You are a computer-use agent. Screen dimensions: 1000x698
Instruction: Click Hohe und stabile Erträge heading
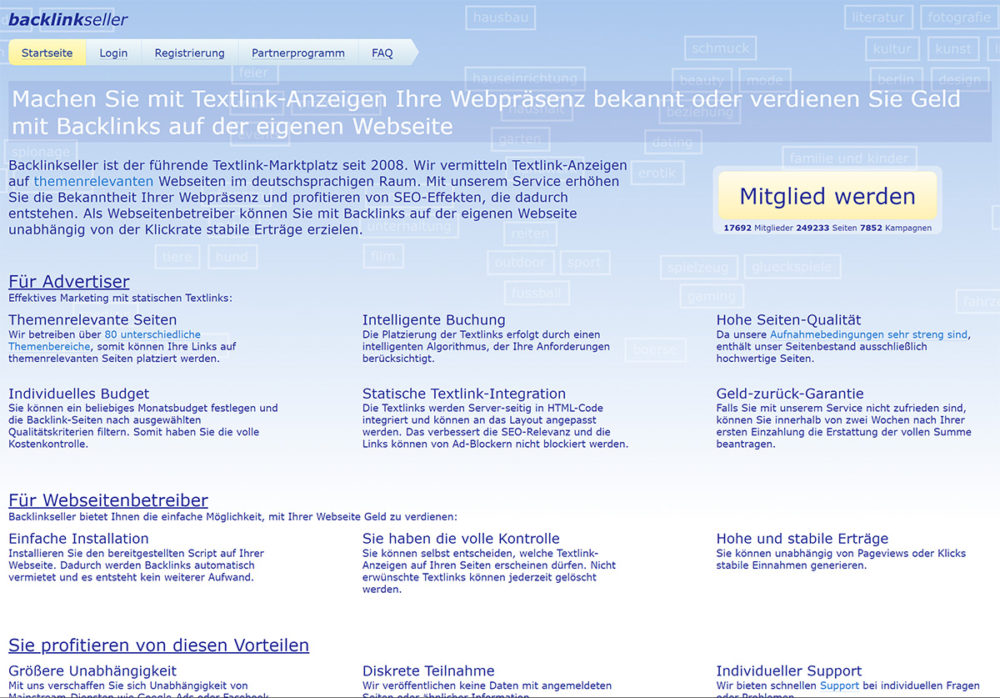802,538
